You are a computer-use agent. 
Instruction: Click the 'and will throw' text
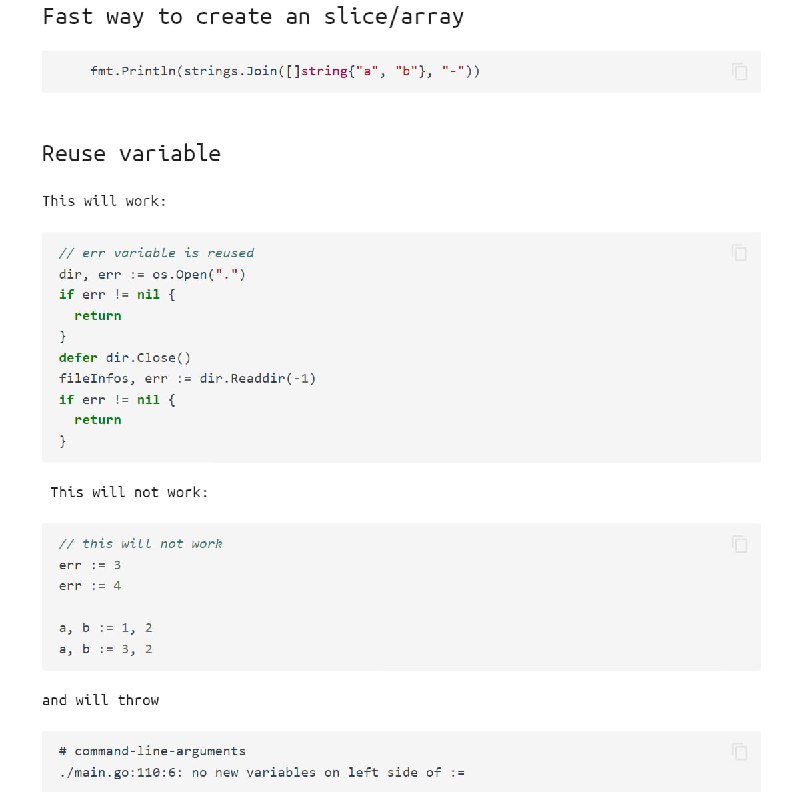(x=101, y=700)
